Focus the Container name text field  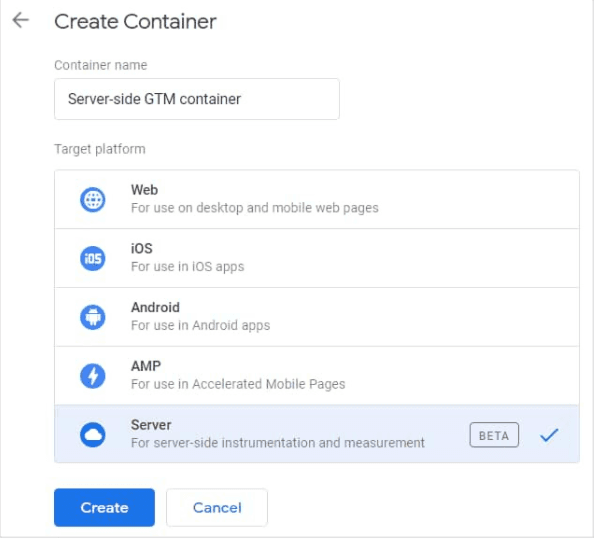pyautogui.click(x=196, y=99)
